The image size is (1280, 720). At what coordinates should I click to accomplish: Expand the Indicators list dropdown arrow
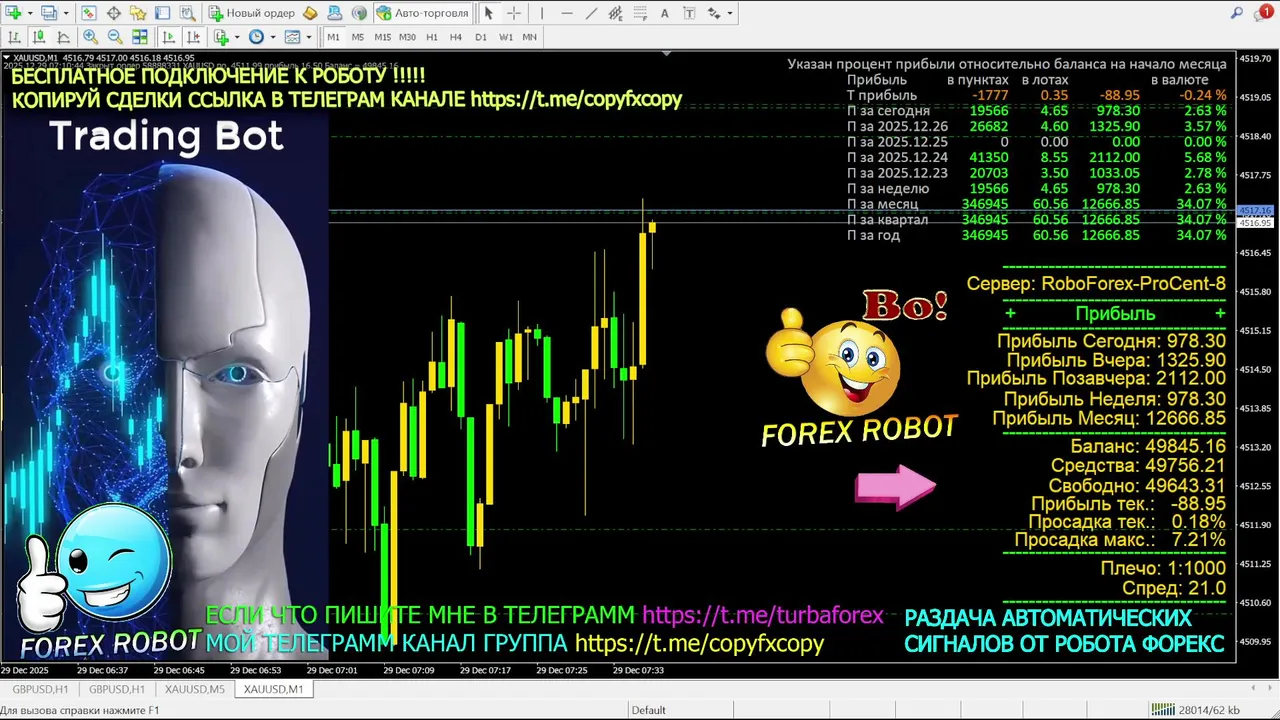pos(237,38)
